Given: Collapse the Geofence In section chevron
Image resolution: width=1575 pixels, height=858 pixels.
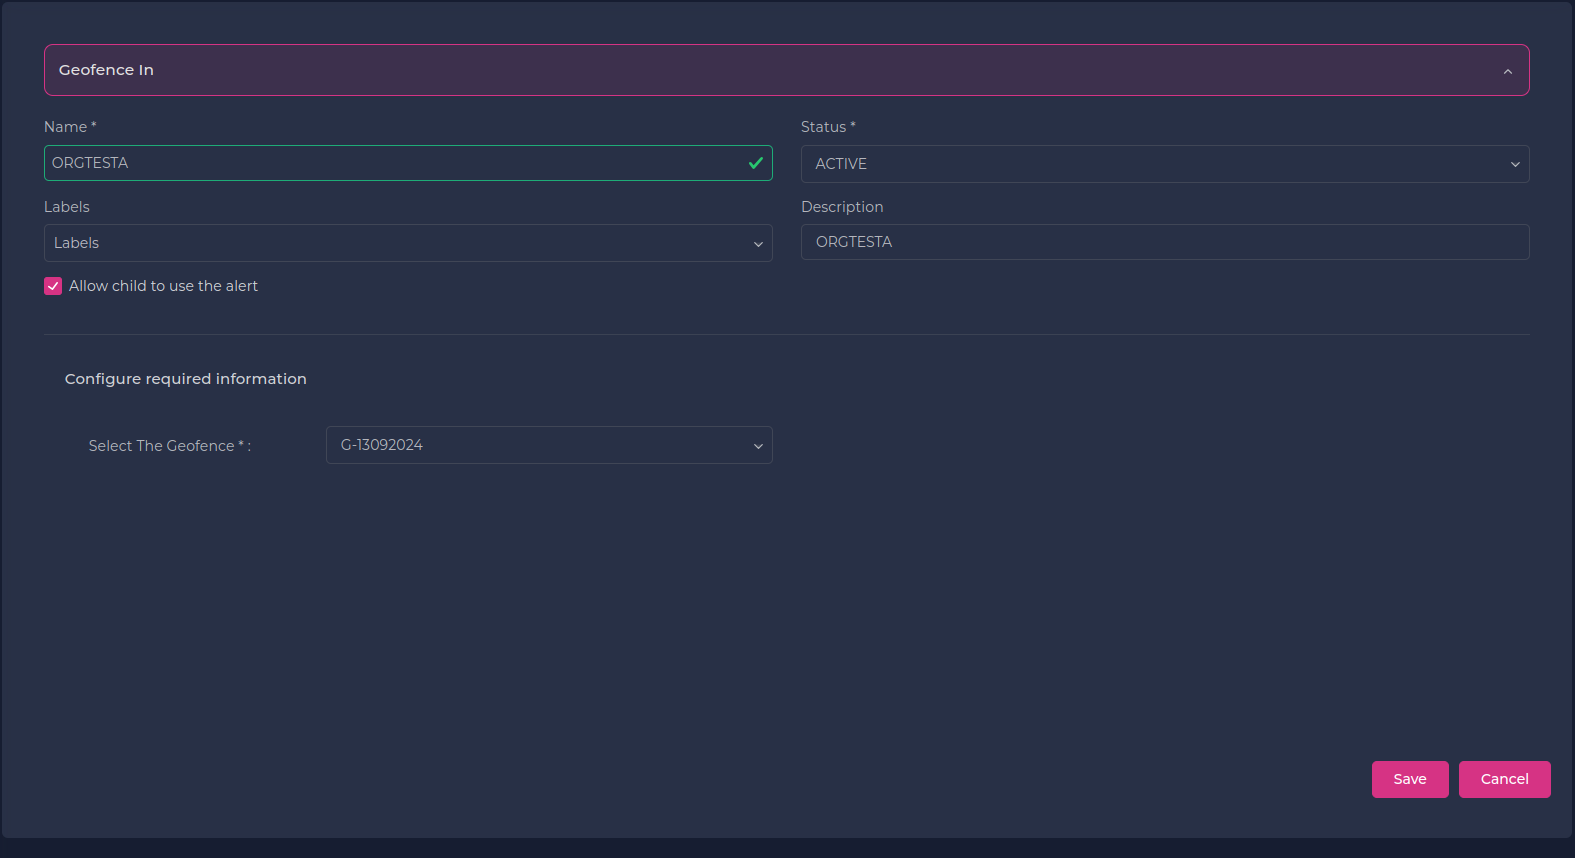Looking at the screenshot, I should coord(1507,71).
